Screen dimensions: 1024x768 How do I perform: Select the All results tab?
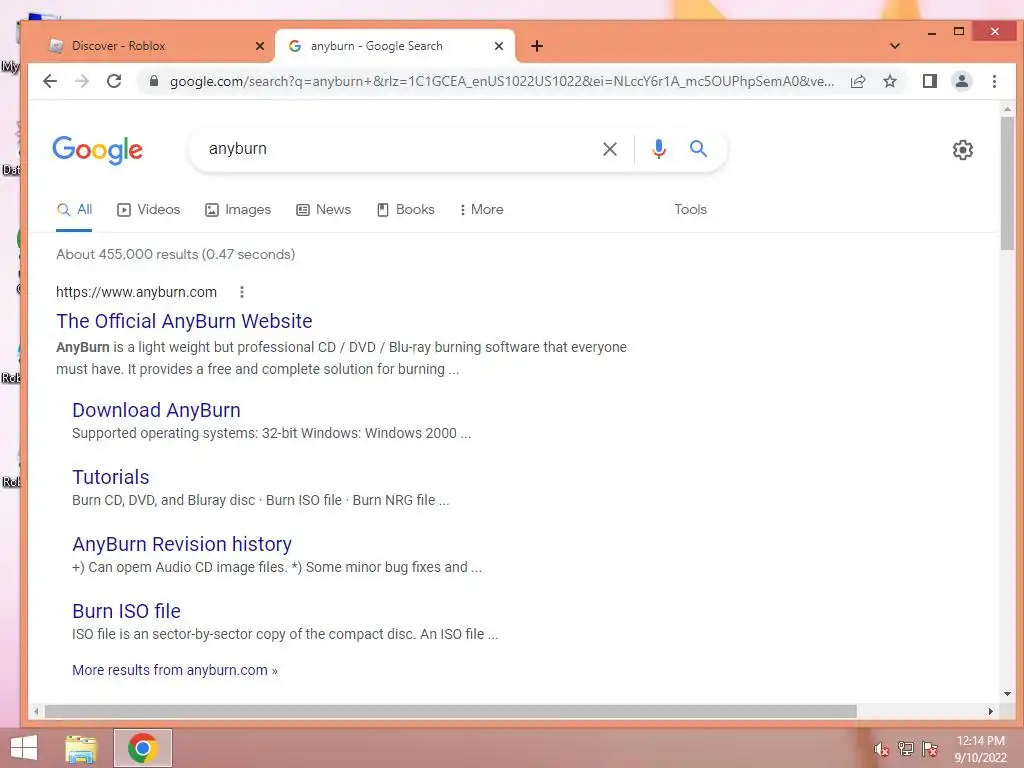[x=74, y=210]
